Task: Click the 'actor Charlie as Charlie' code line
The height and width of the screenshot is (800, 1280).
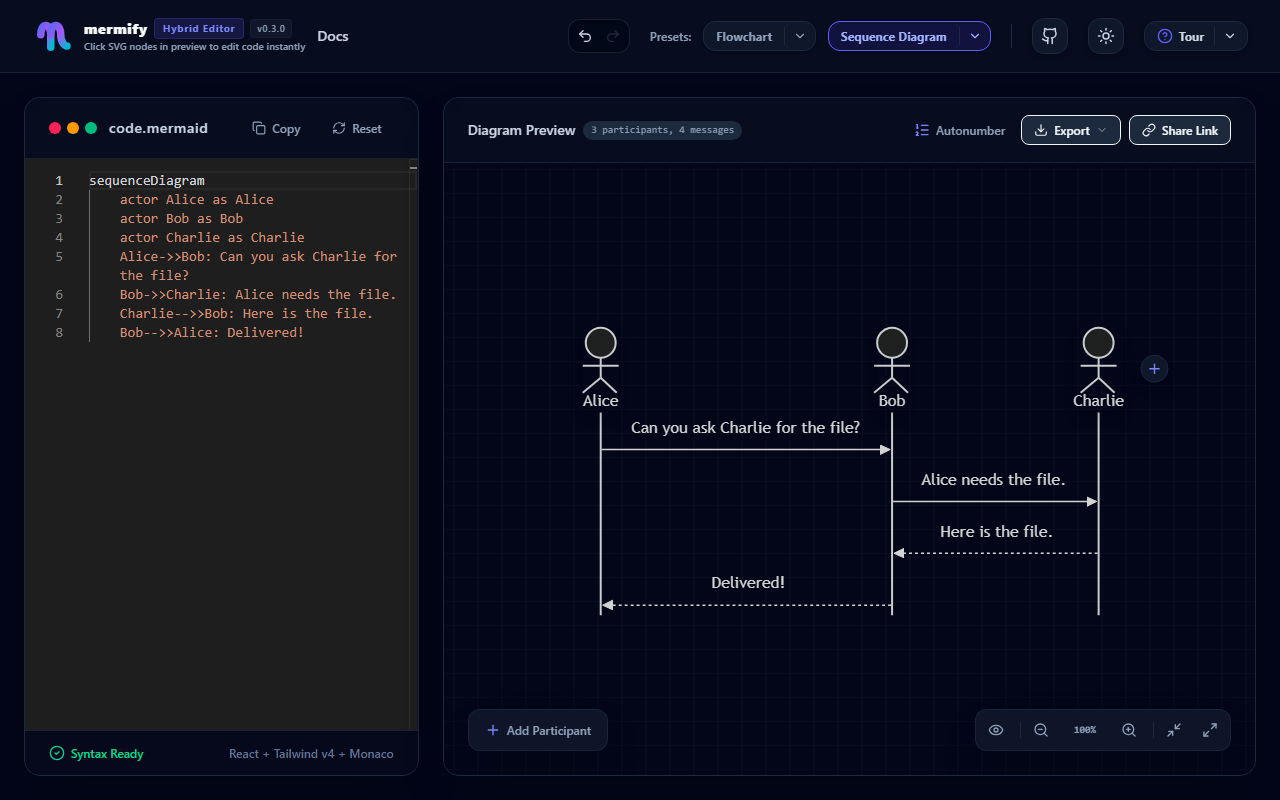Action: [x=212, y=238]
